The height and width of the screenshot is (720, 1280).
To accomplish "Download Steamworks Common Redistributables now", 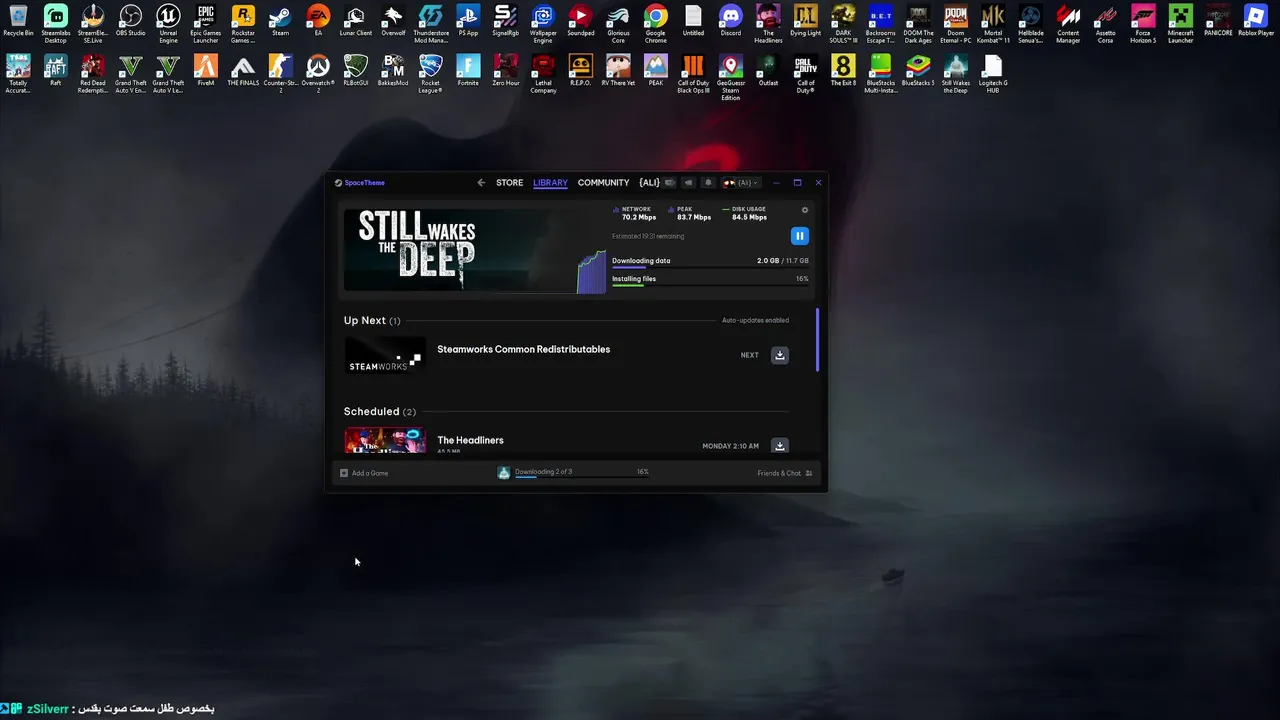I will [780, 355].
